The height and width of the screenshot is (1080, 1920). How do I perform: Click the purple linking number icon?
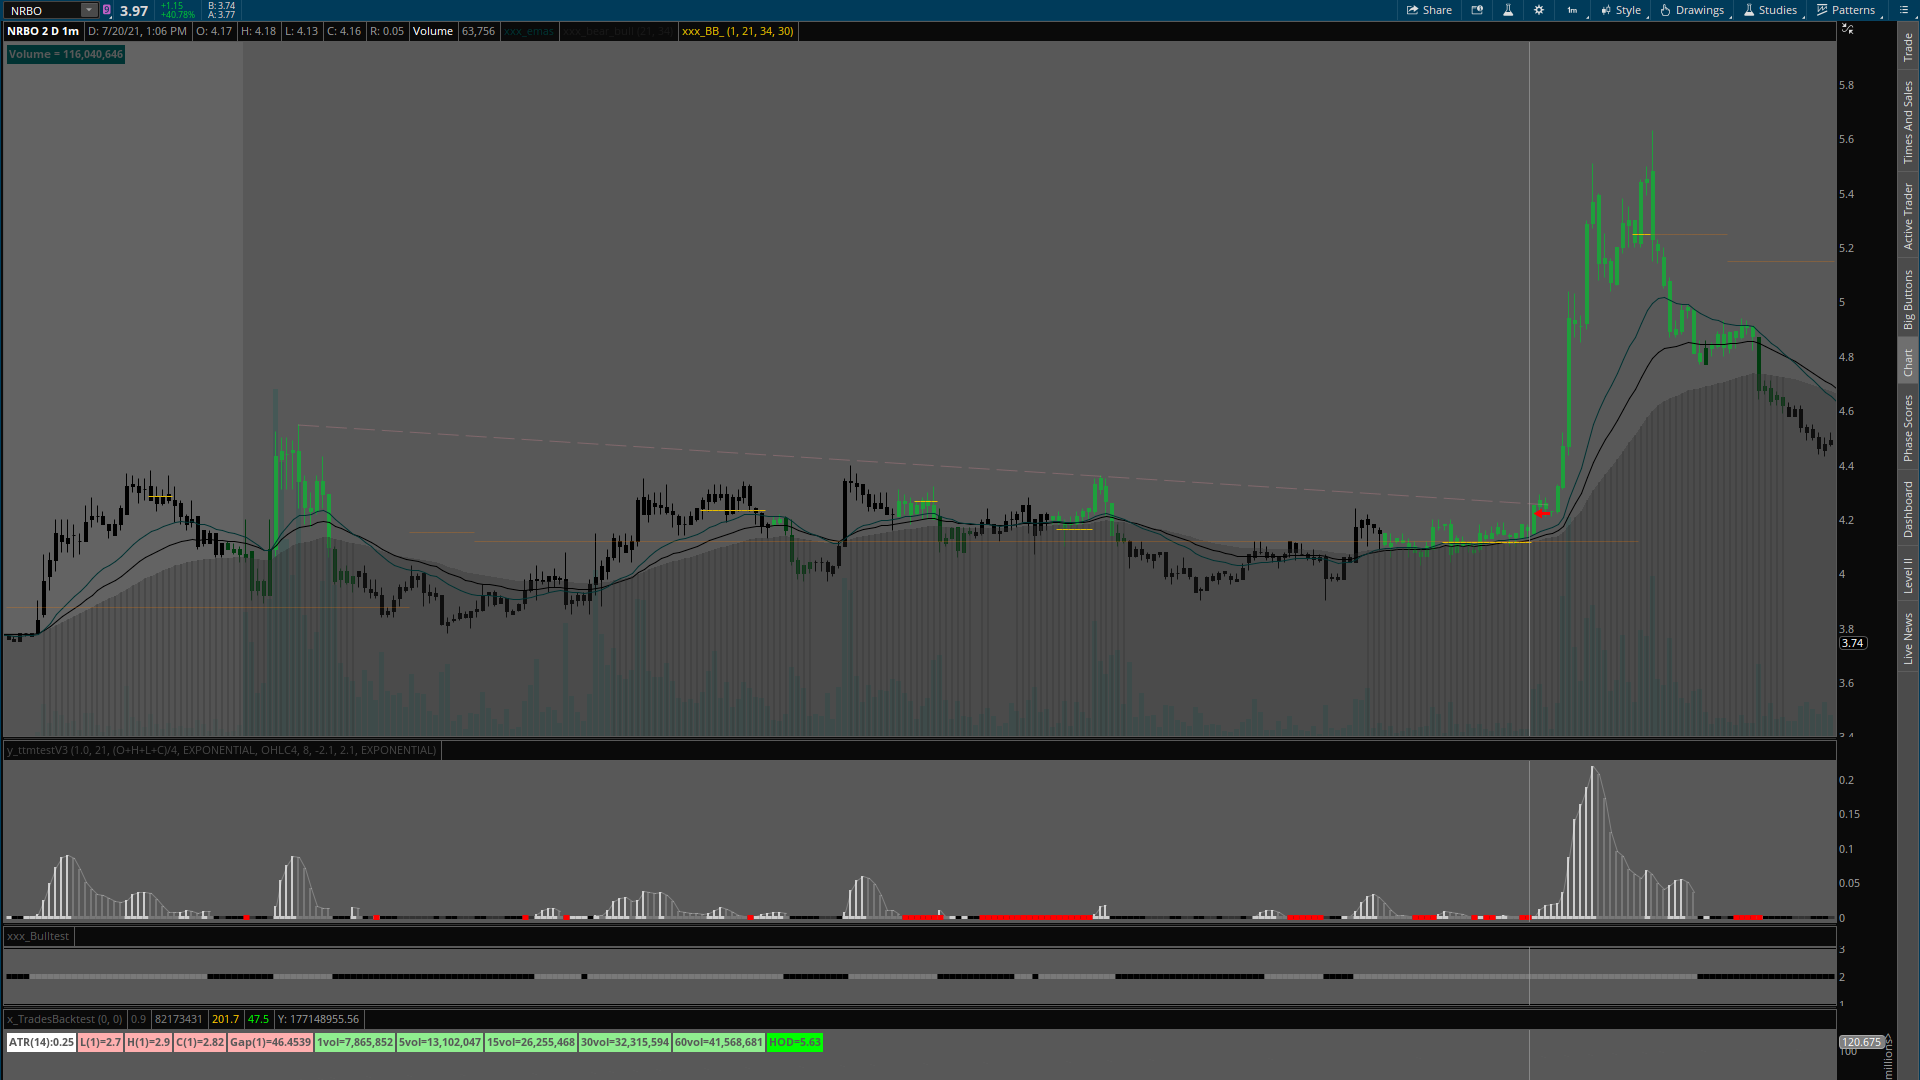[x=107, y=10]
